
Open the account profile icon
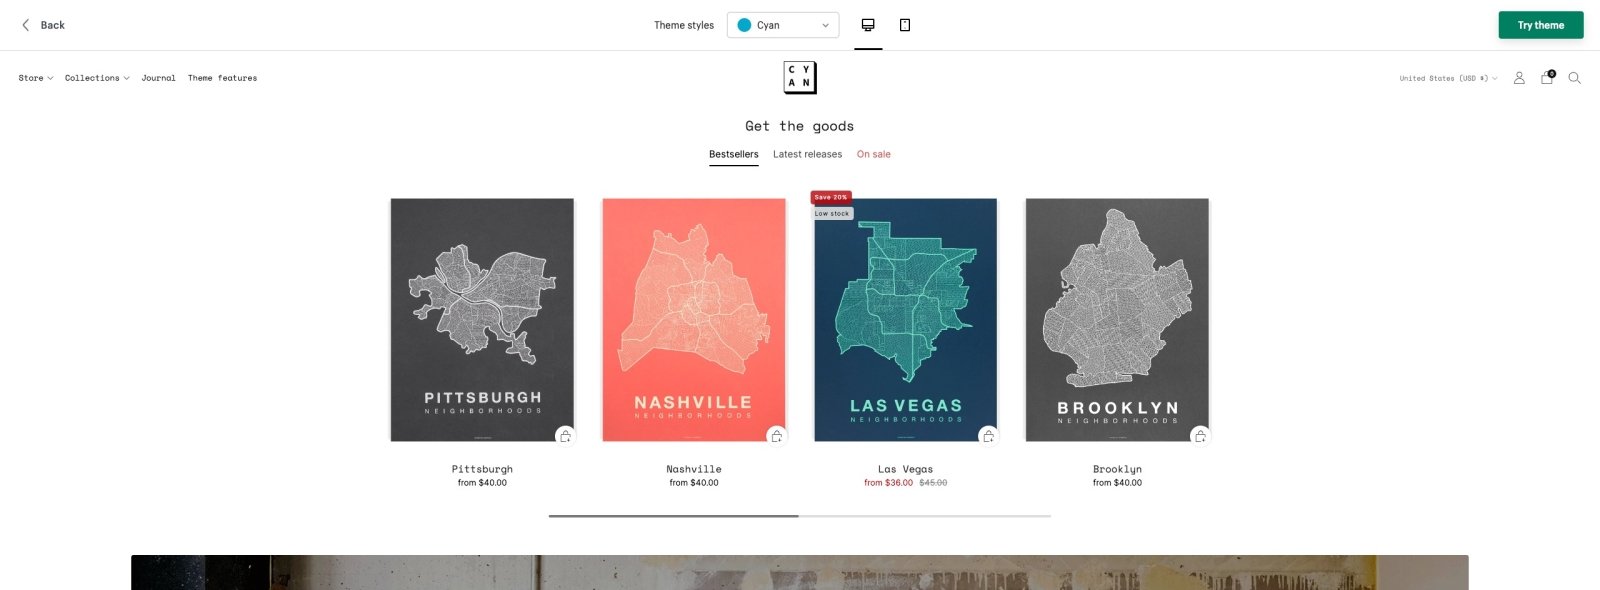[x=1519, y=78]
